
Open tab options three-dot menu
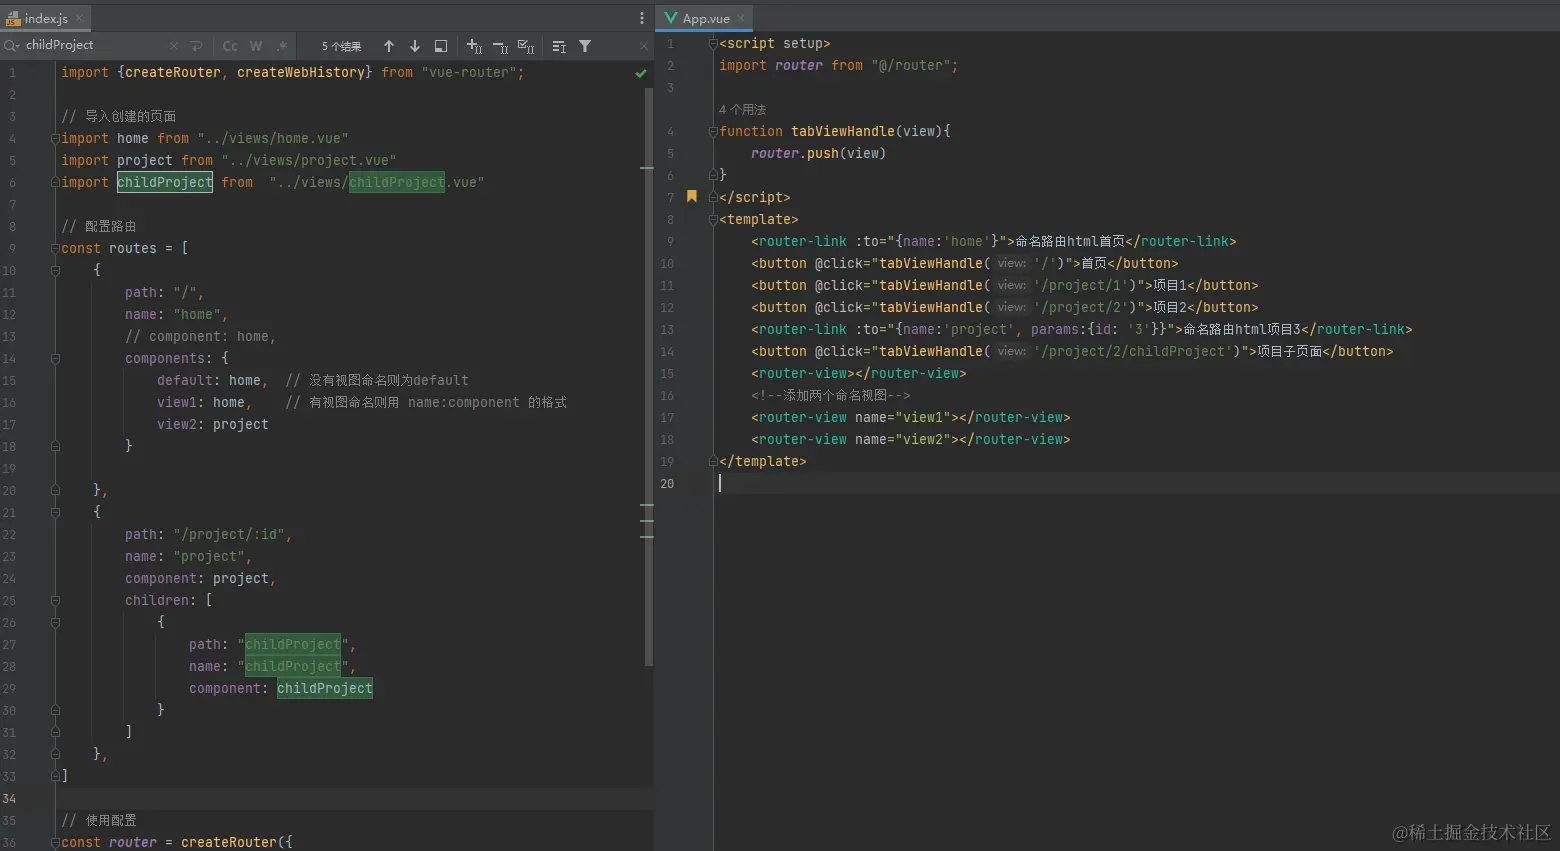pyautogui.click(x=642, y=18)
